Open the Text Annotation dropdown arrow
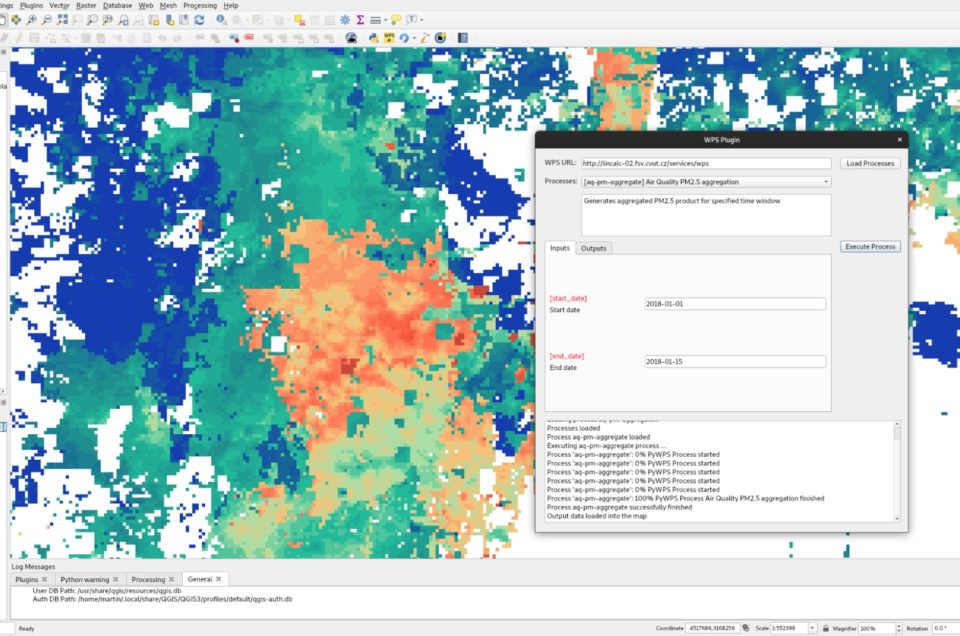Viewport: 960px width, 636px height. click(x=421, y=20)
